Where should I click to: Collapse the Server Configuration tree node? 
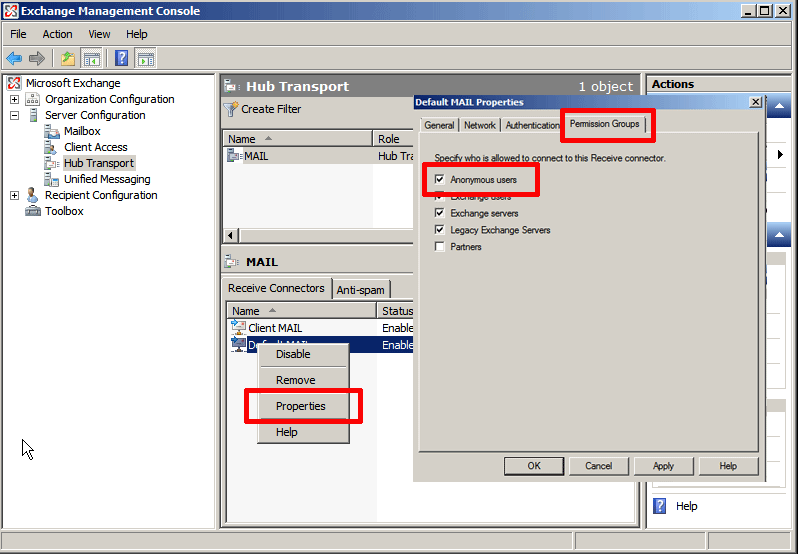pos(15,115)
